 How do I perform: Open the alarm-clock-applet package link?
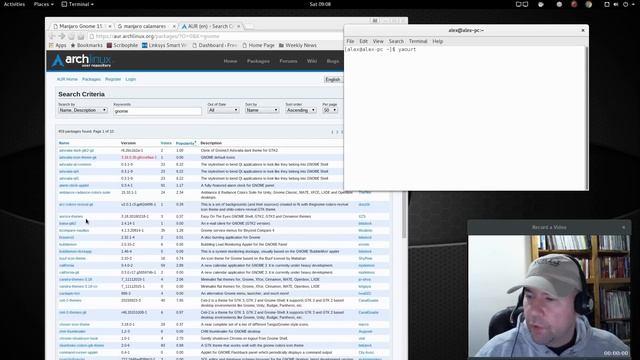point(74,185)
